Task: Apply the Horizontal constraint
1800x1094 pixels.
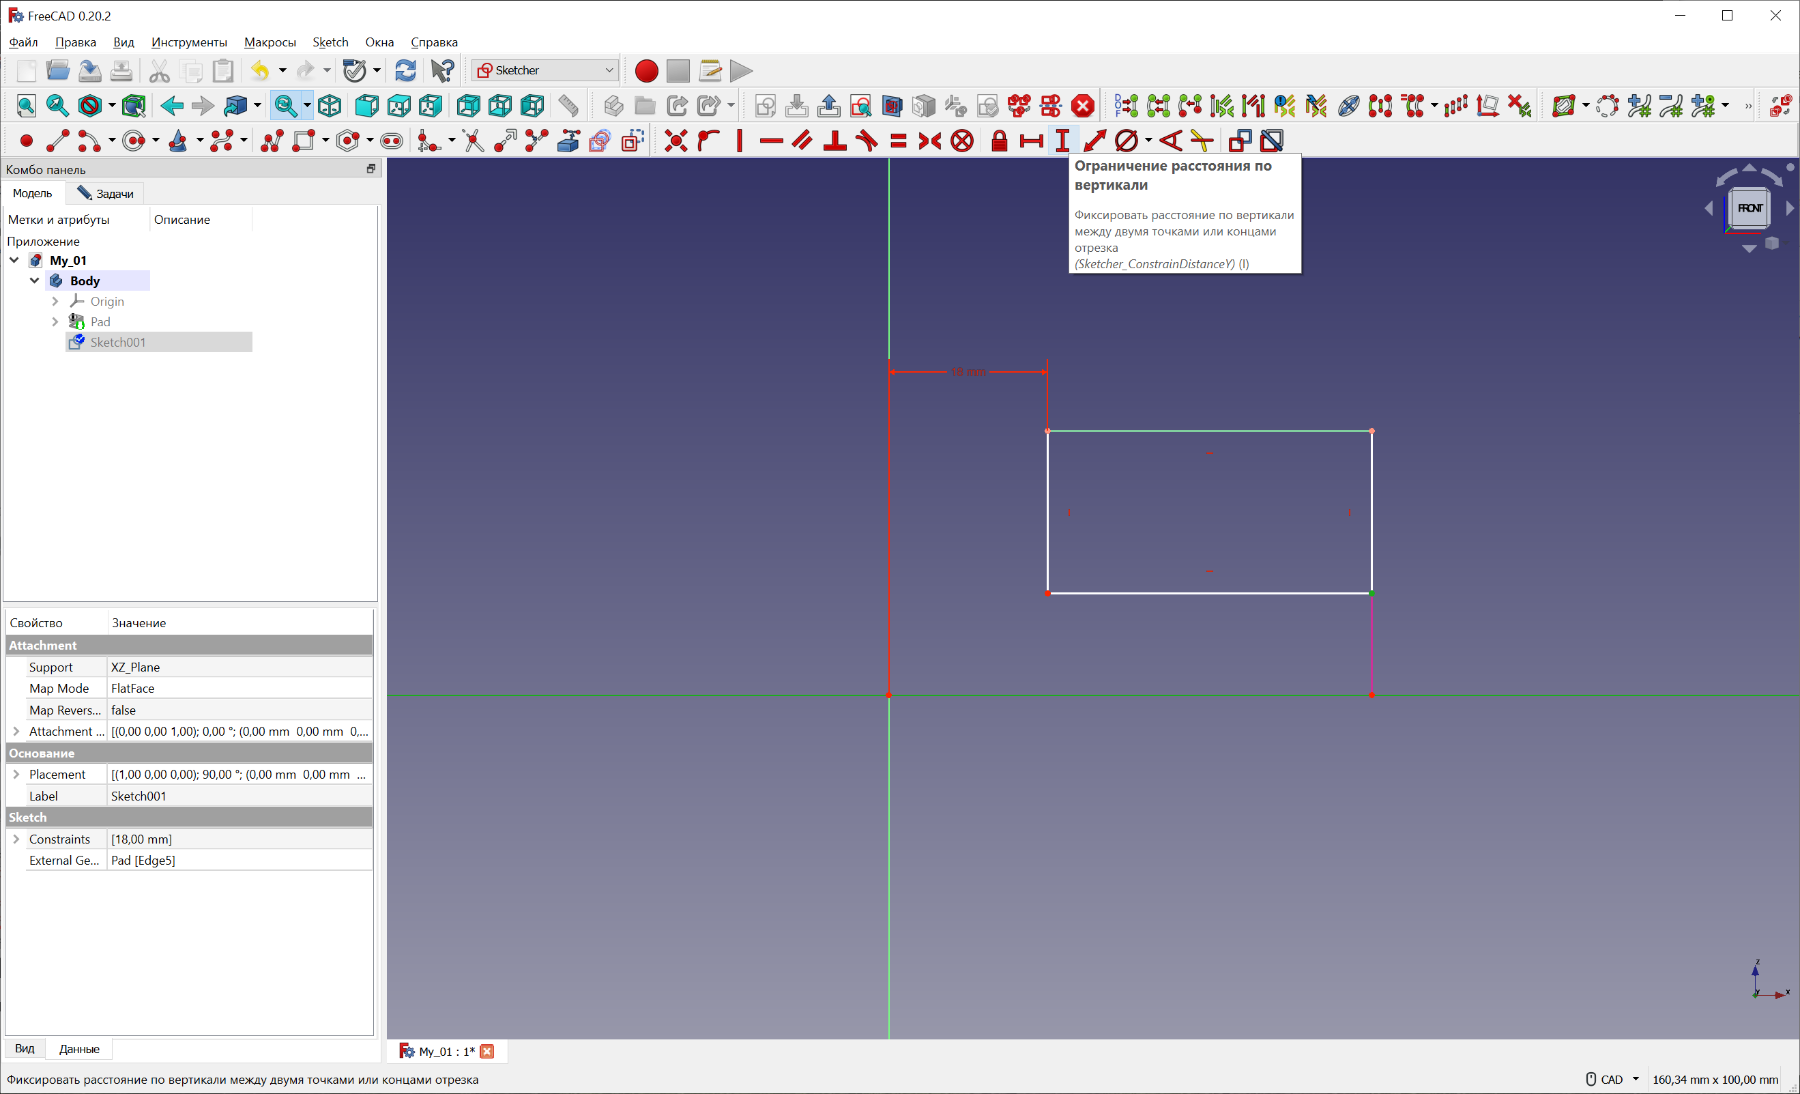Action: 771,141
